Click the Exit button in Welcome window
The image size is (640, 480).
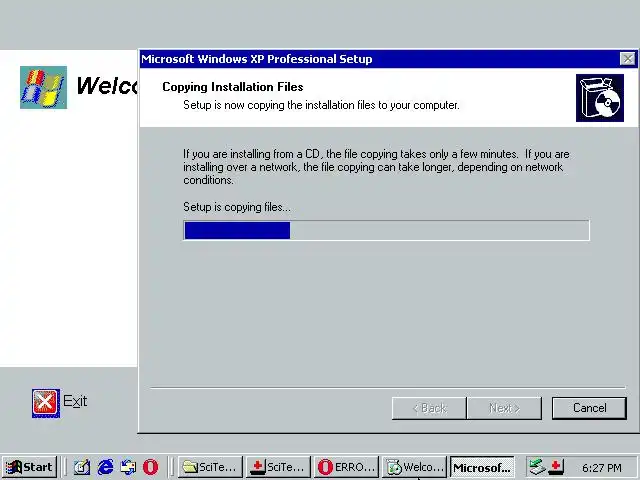(x=60, y=402)
